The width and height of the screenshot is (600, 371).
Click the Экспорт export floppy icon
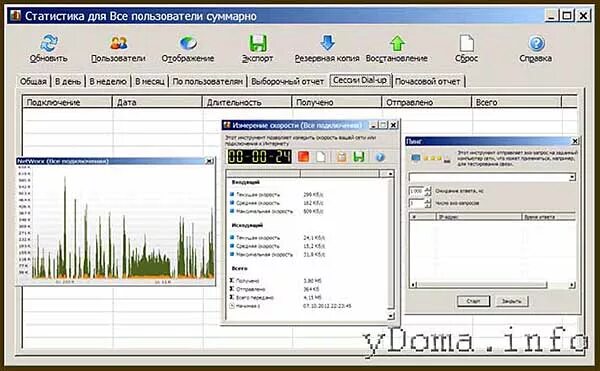point(258,43)
